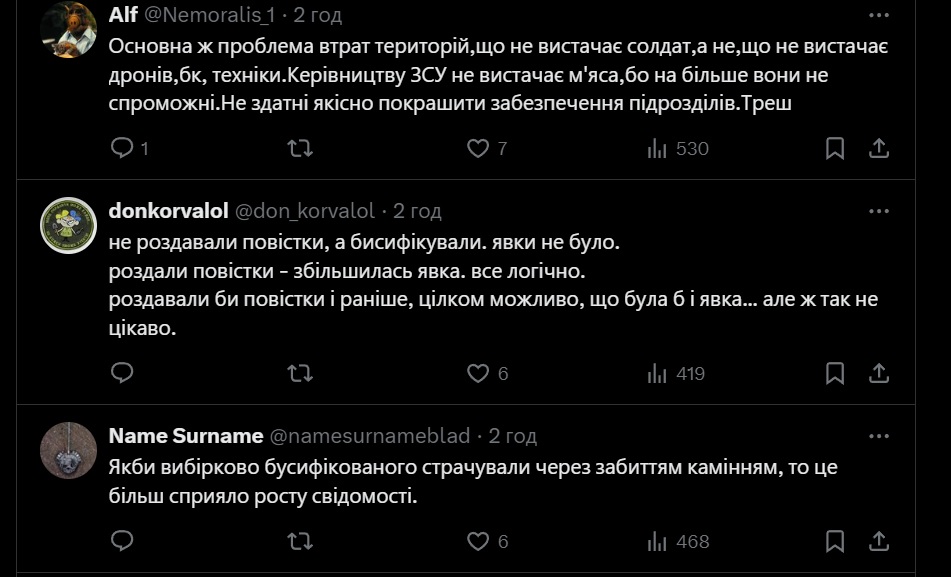Open more options on Name Surname's post

pos(879,436)
